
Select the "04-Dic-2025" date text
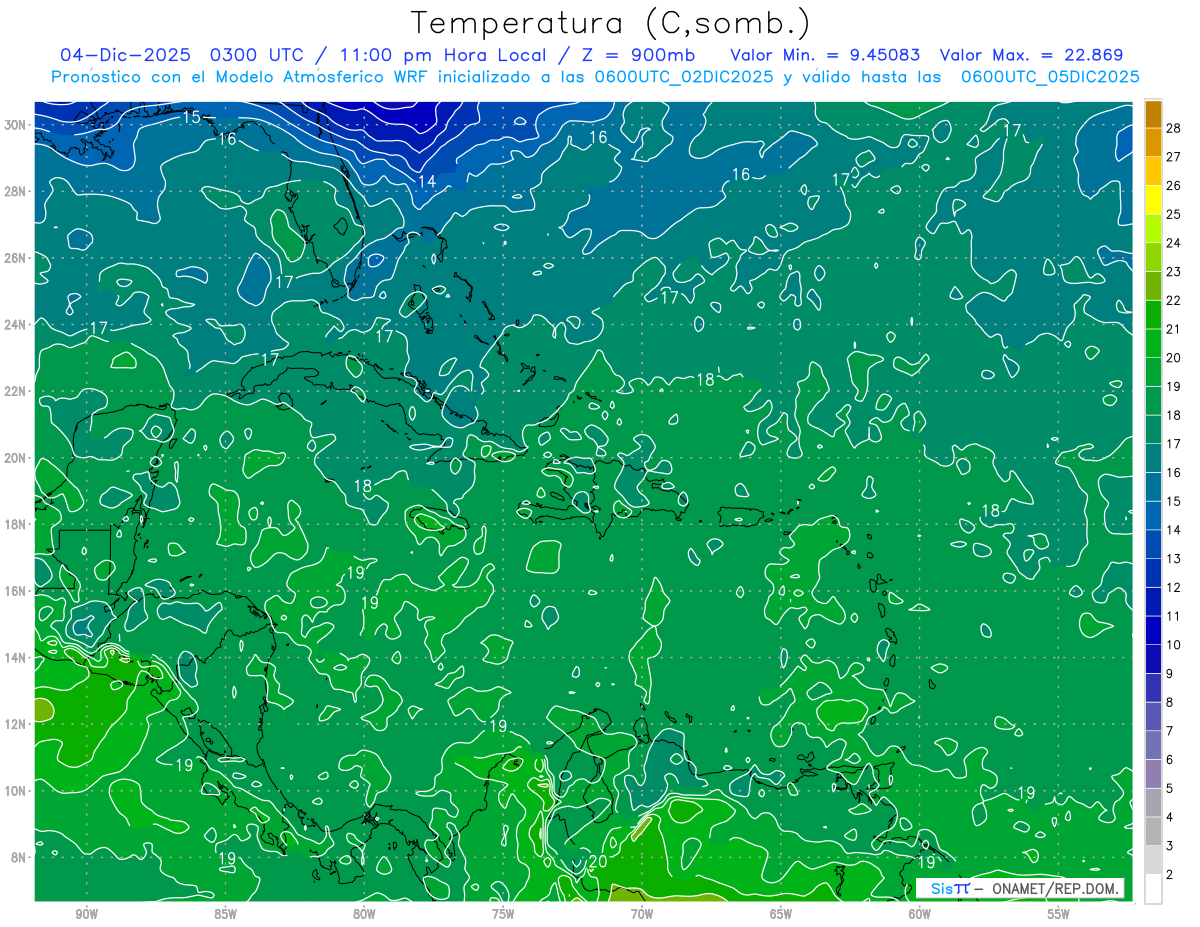pos(126,55)
